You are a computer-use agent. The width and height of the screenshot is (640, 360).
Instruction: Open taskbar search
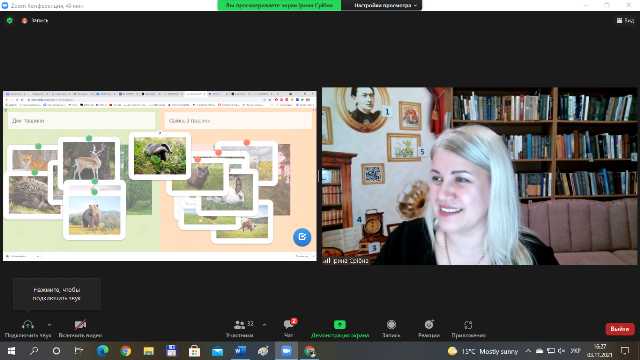click(34, 351)
